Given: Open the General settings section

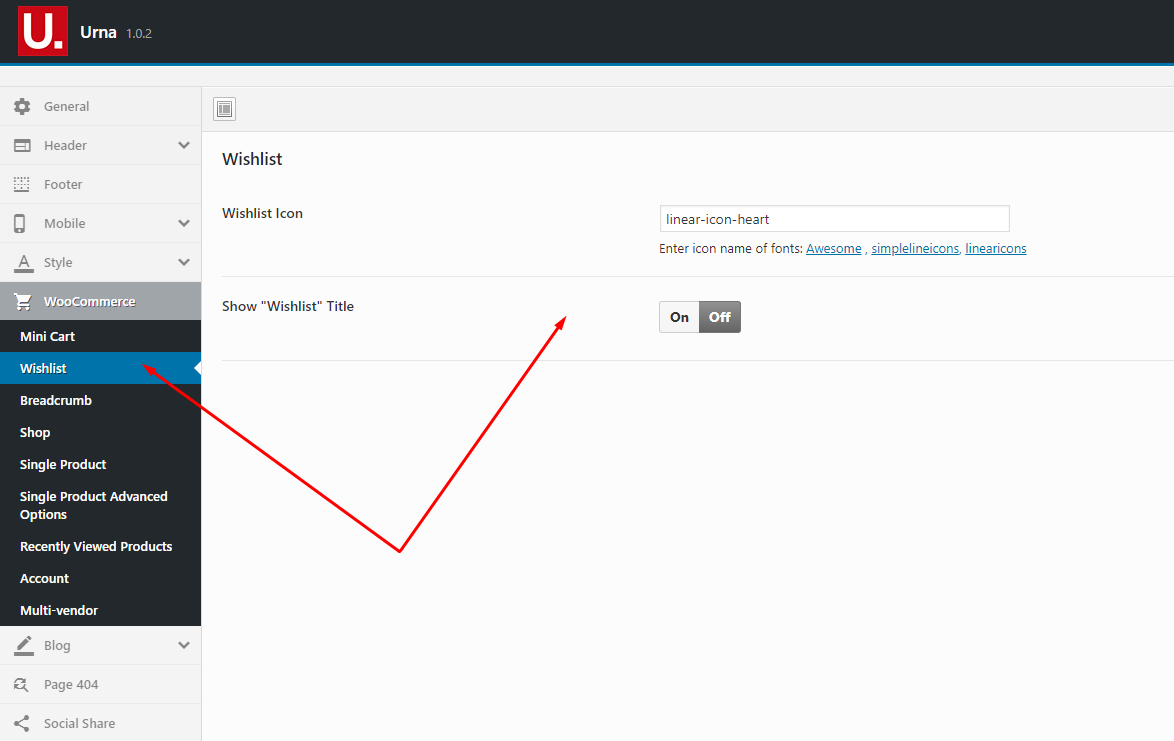Looking at the screenshot, I should 100,106.
